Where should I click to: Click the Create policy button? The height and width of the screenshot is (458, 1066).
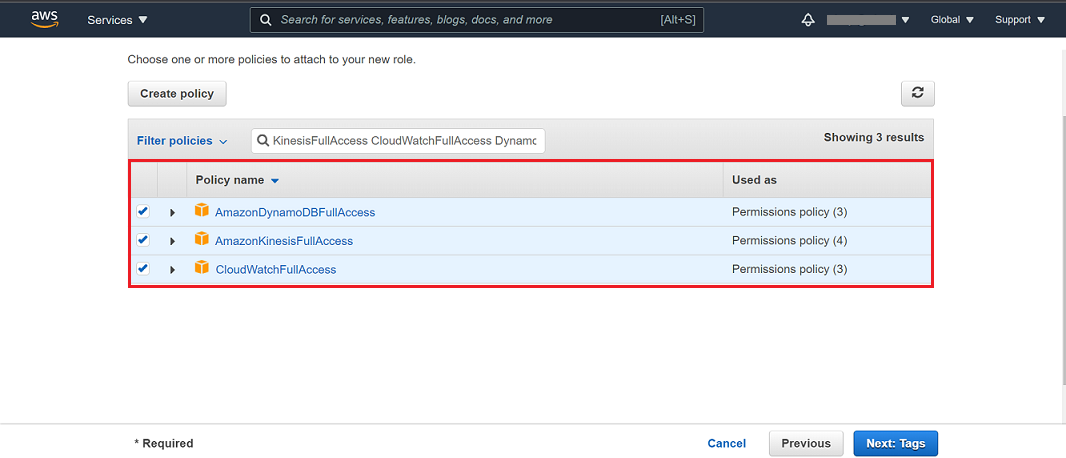[x=177, y=94]
